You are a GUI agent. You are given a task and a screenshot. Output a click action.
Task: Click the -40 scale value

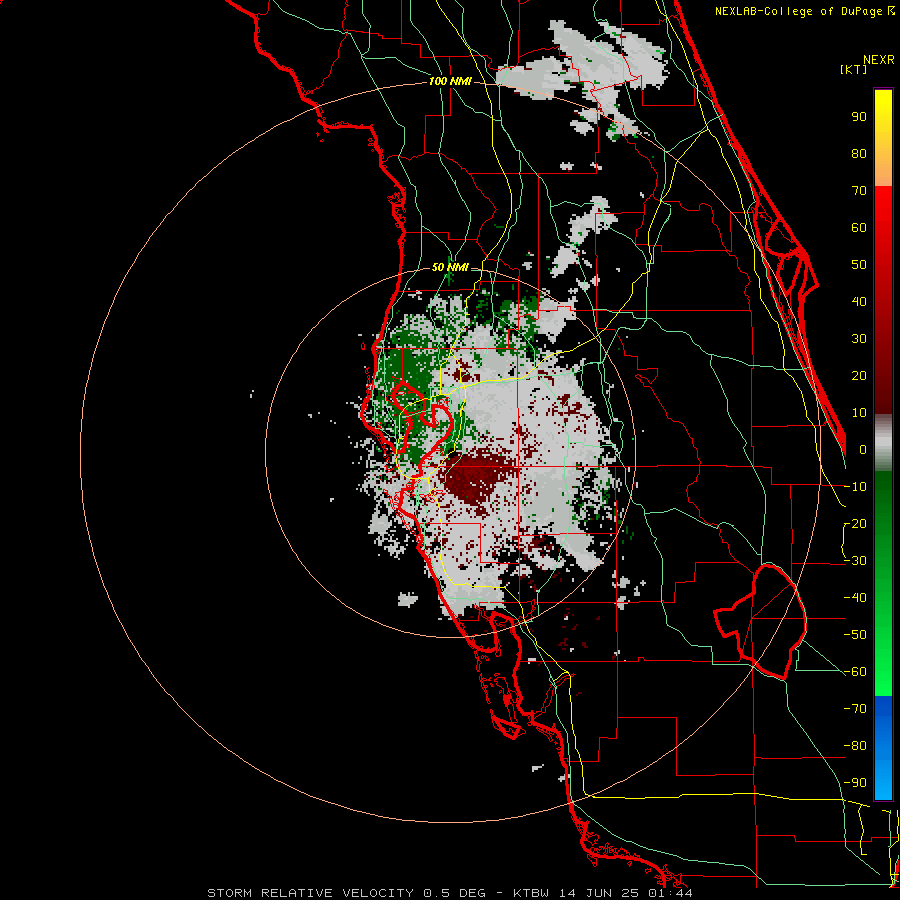click(855, 598)
